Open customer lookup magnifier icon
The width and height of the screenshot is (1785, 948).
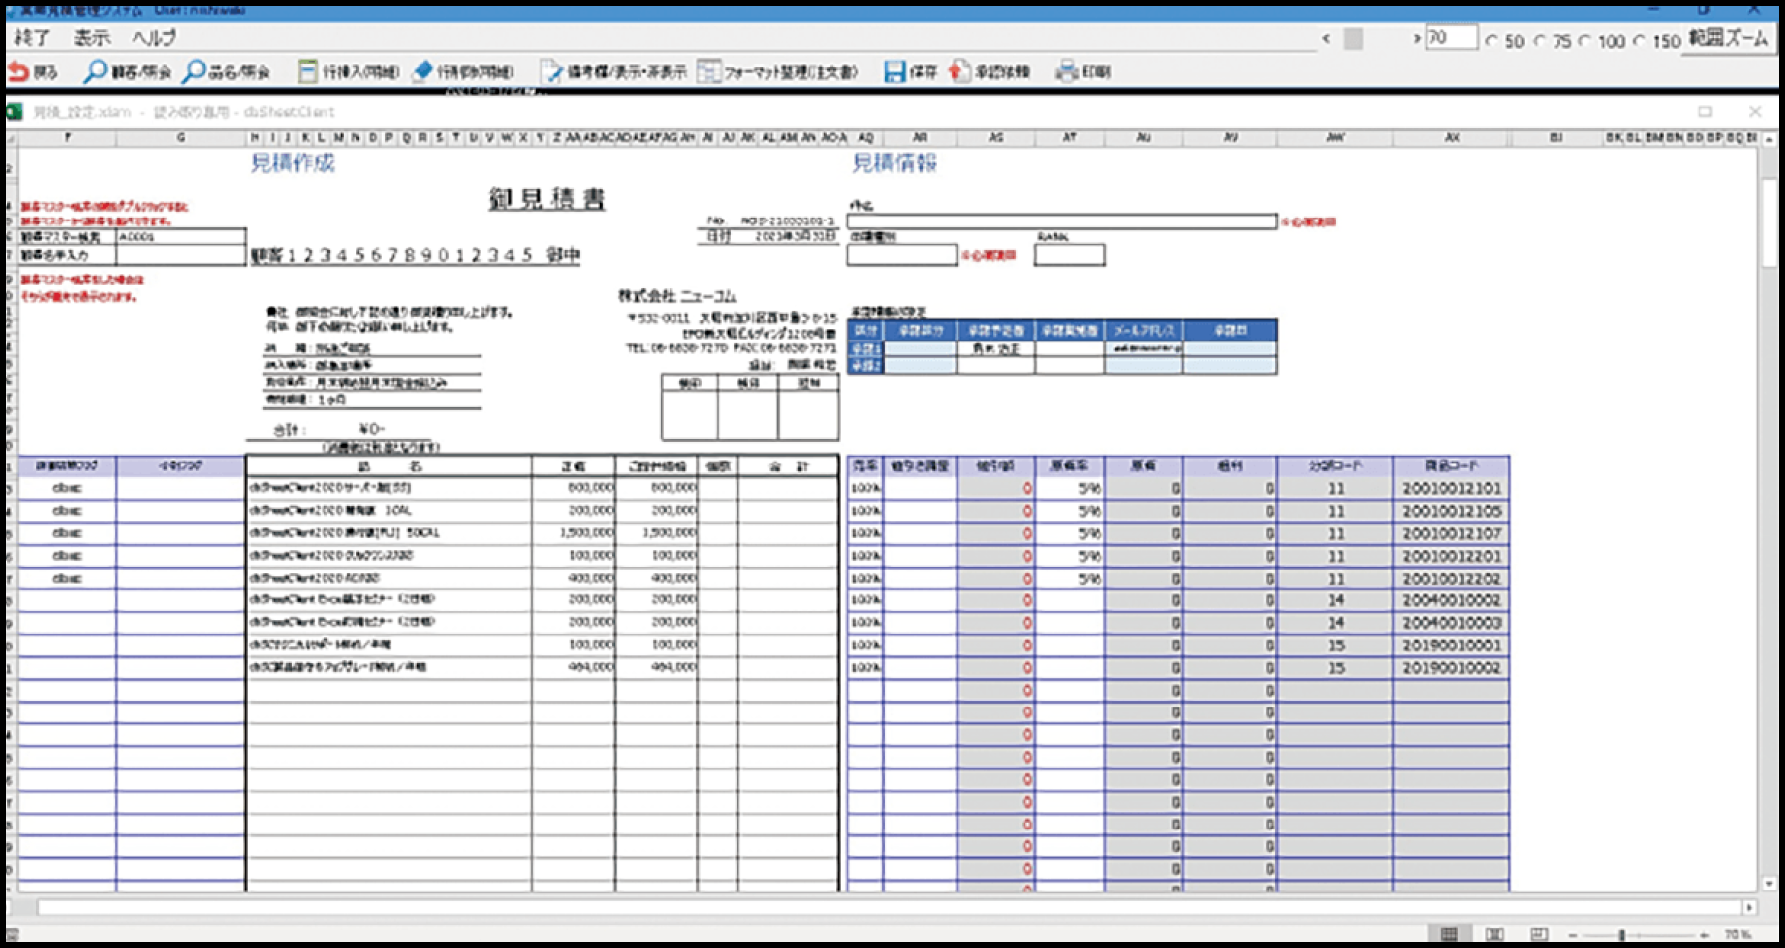click(x=95, y=71)
